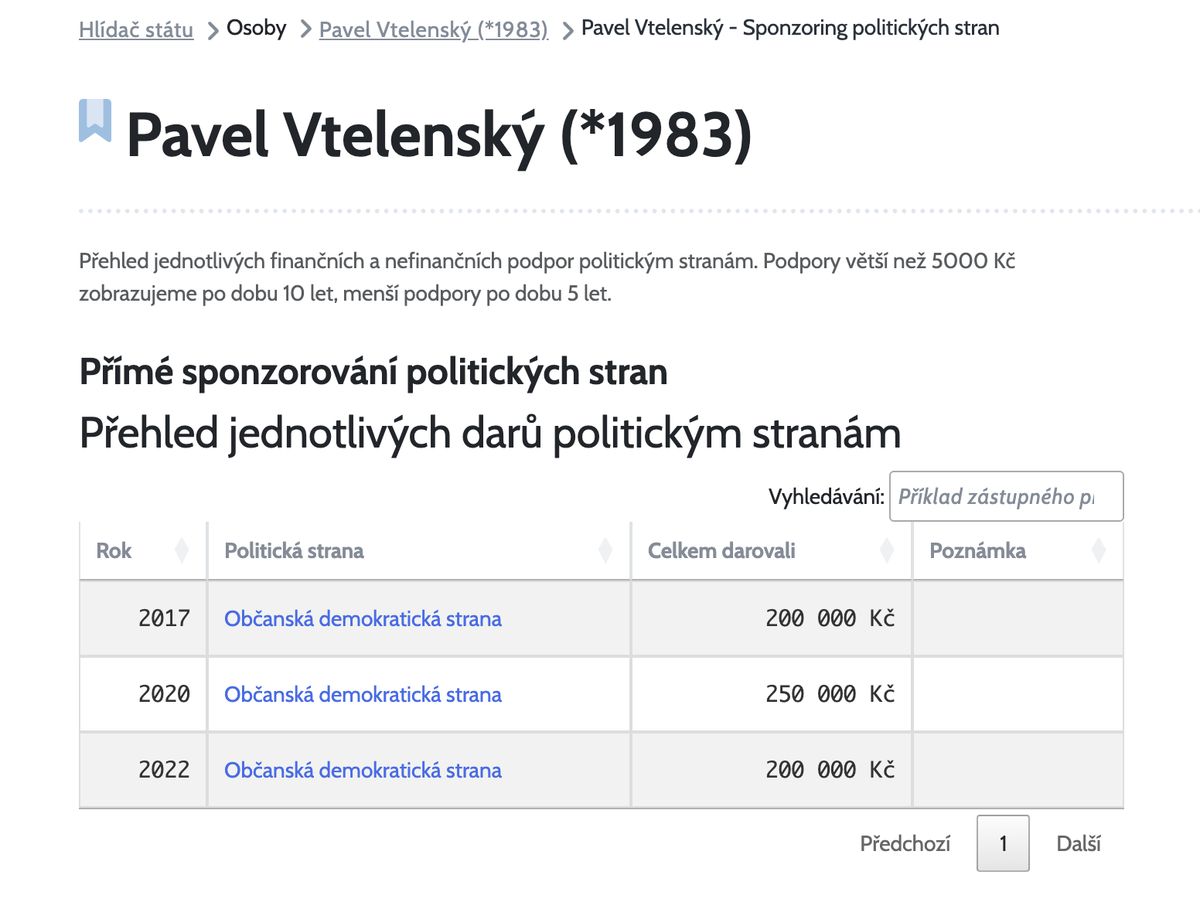Click the Osoby breadcrumb item

tap(256, 28)
